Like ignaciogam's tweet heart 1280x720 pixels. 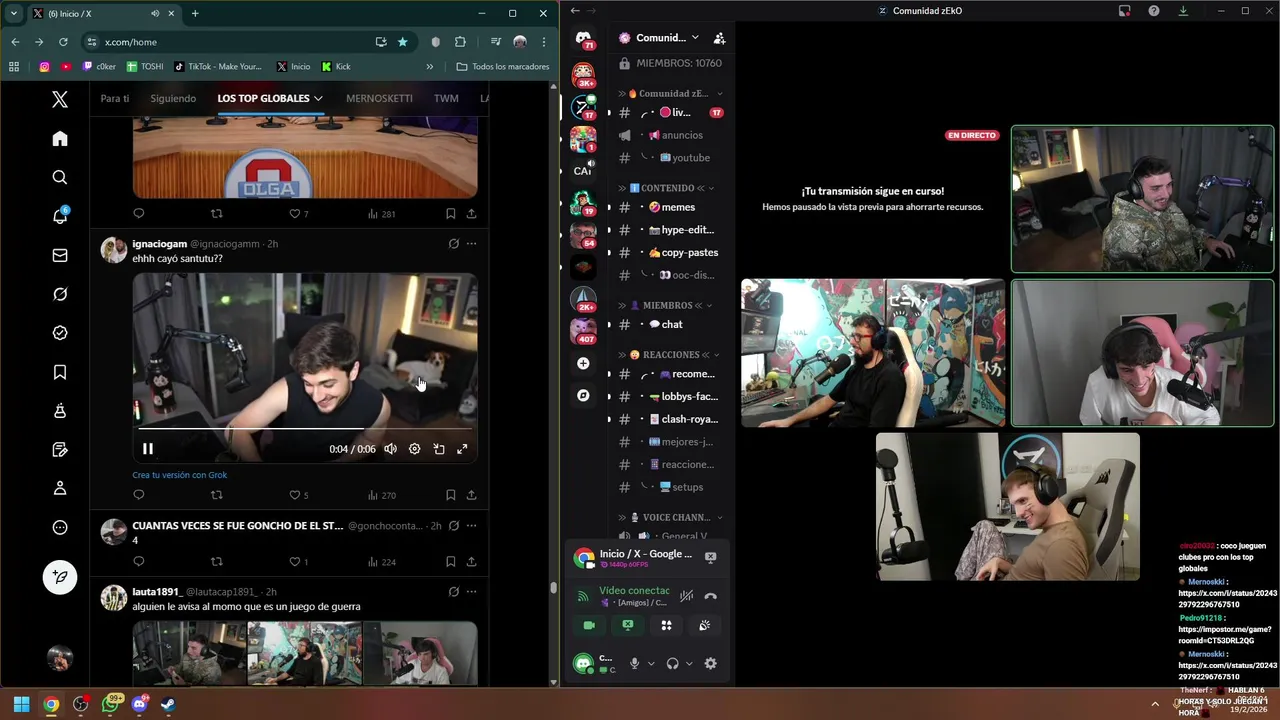pos(294,495)
